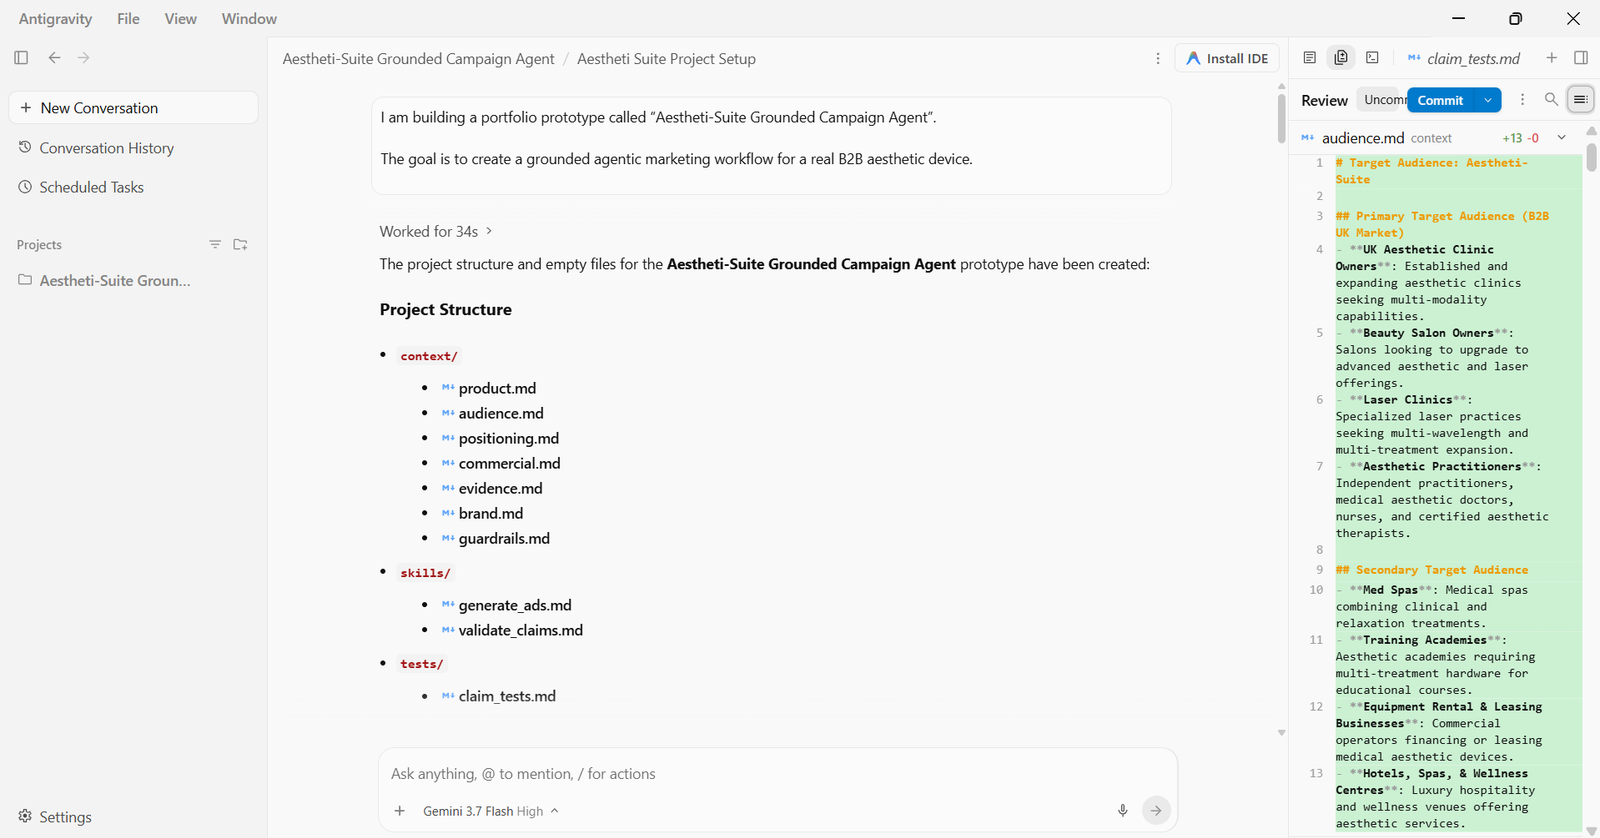This screenshot has height=838, width=1600.
Task: Switch to the claim_tests.md tab
Action: click(1464, 58)
